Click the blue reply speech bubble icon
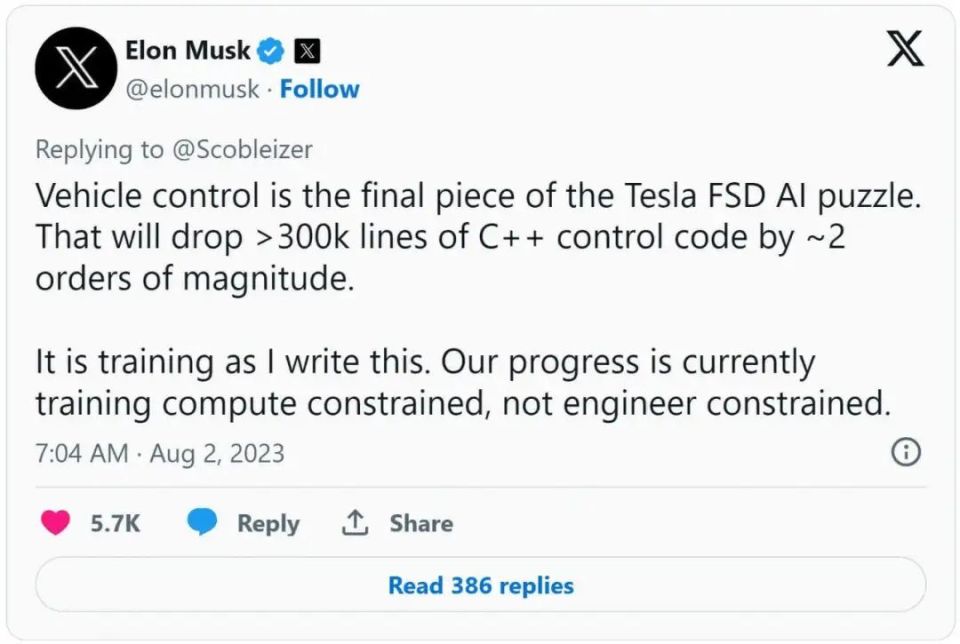This screenshot has width=960, height=644. 203,522
